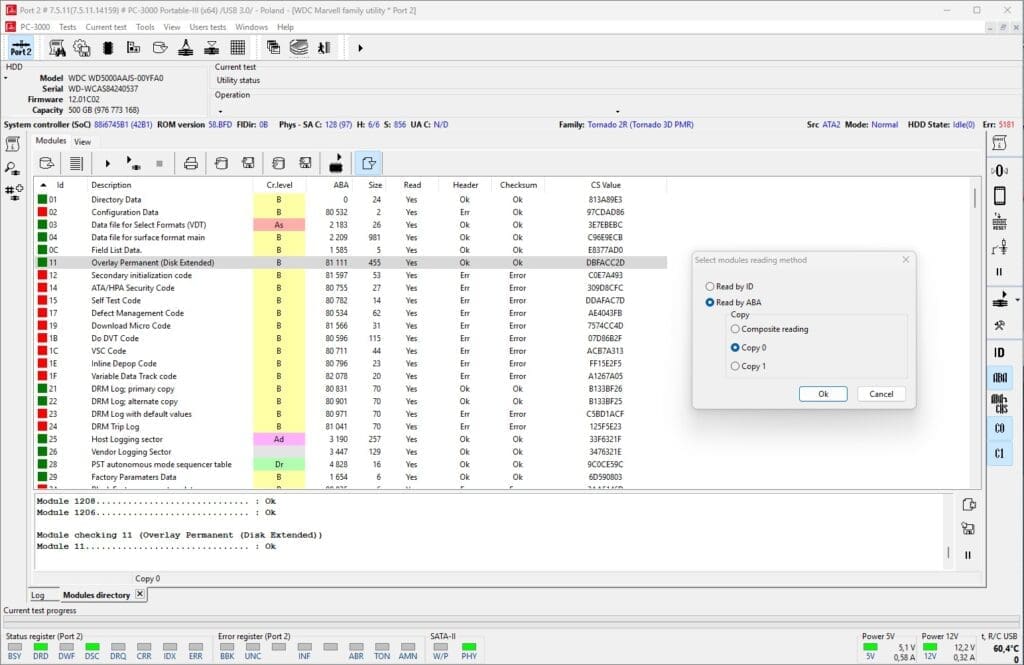Select the Directory Data module row

(351, 199)
